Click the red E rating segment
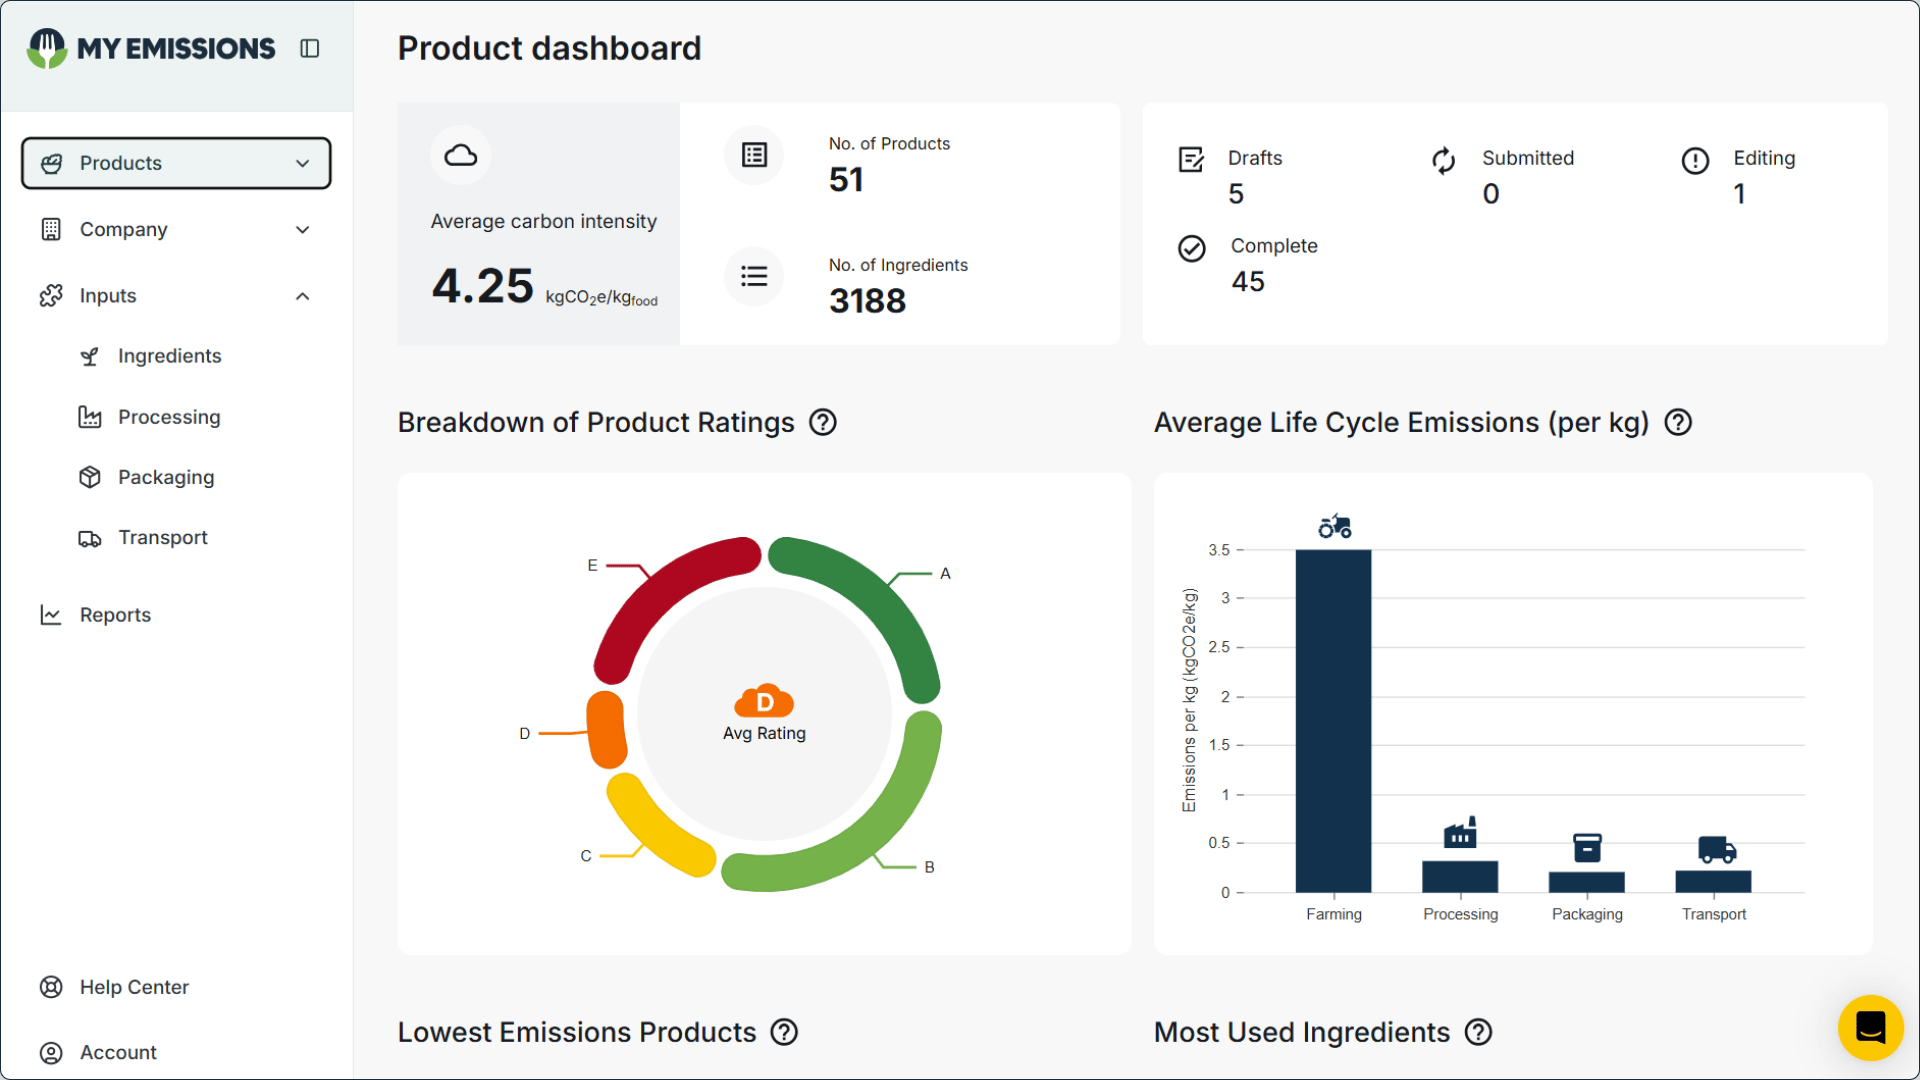Viewport: 1920px width, 1080px height. (660, 590)
